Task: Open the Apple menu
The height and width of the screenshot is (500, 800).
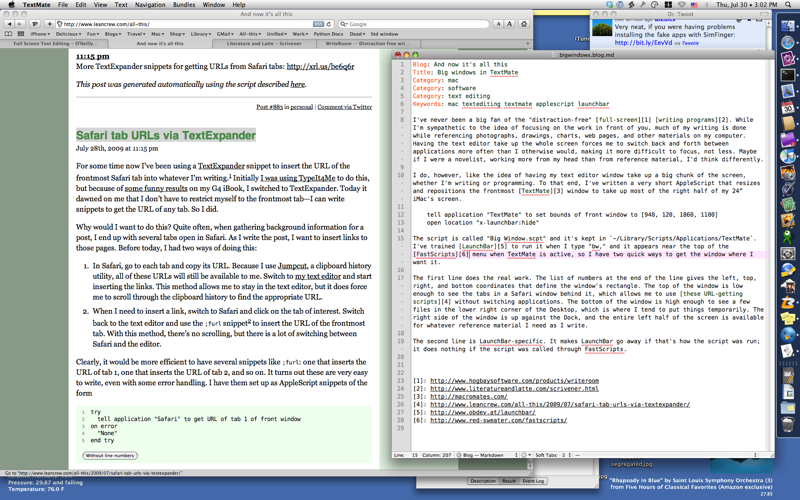Action: pos(11,5)
